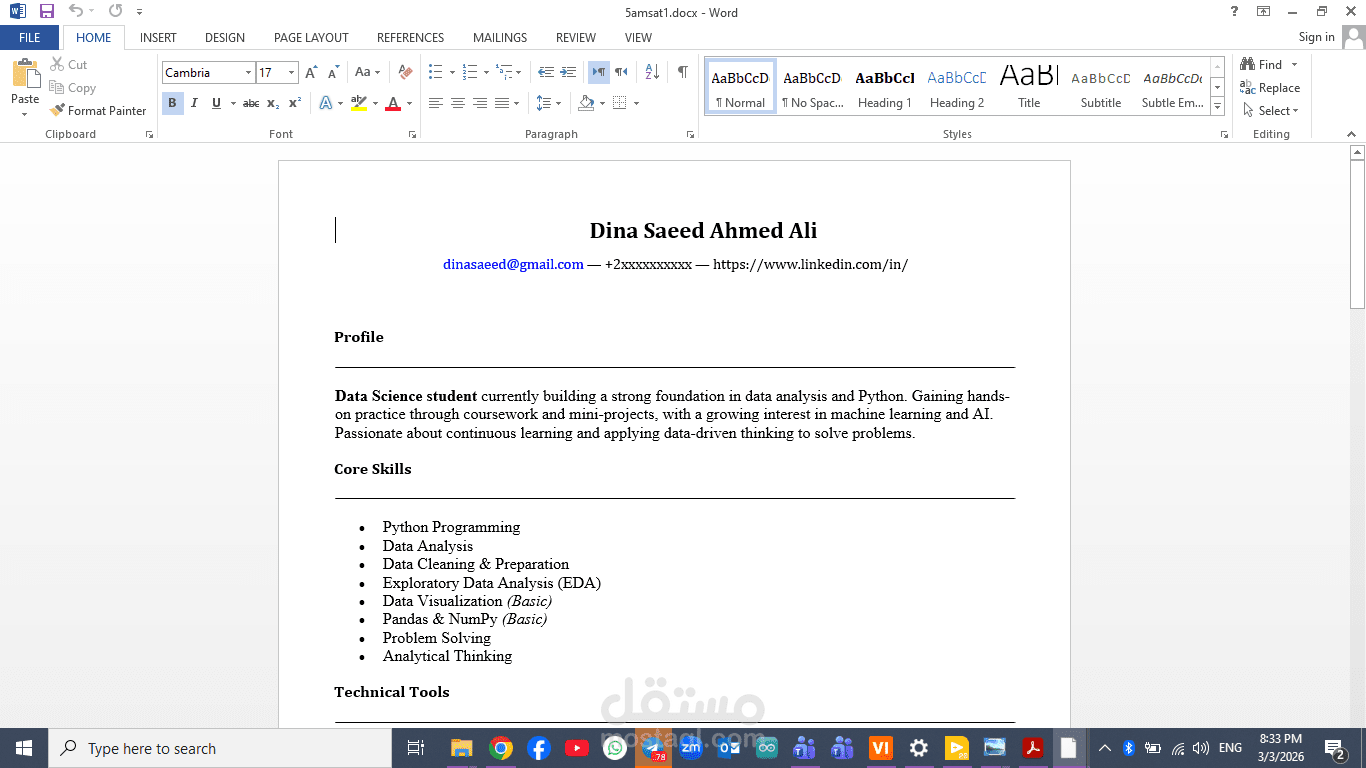Align text to the right
Viewport: 1366px width, 768px height.
pos(480,103)
